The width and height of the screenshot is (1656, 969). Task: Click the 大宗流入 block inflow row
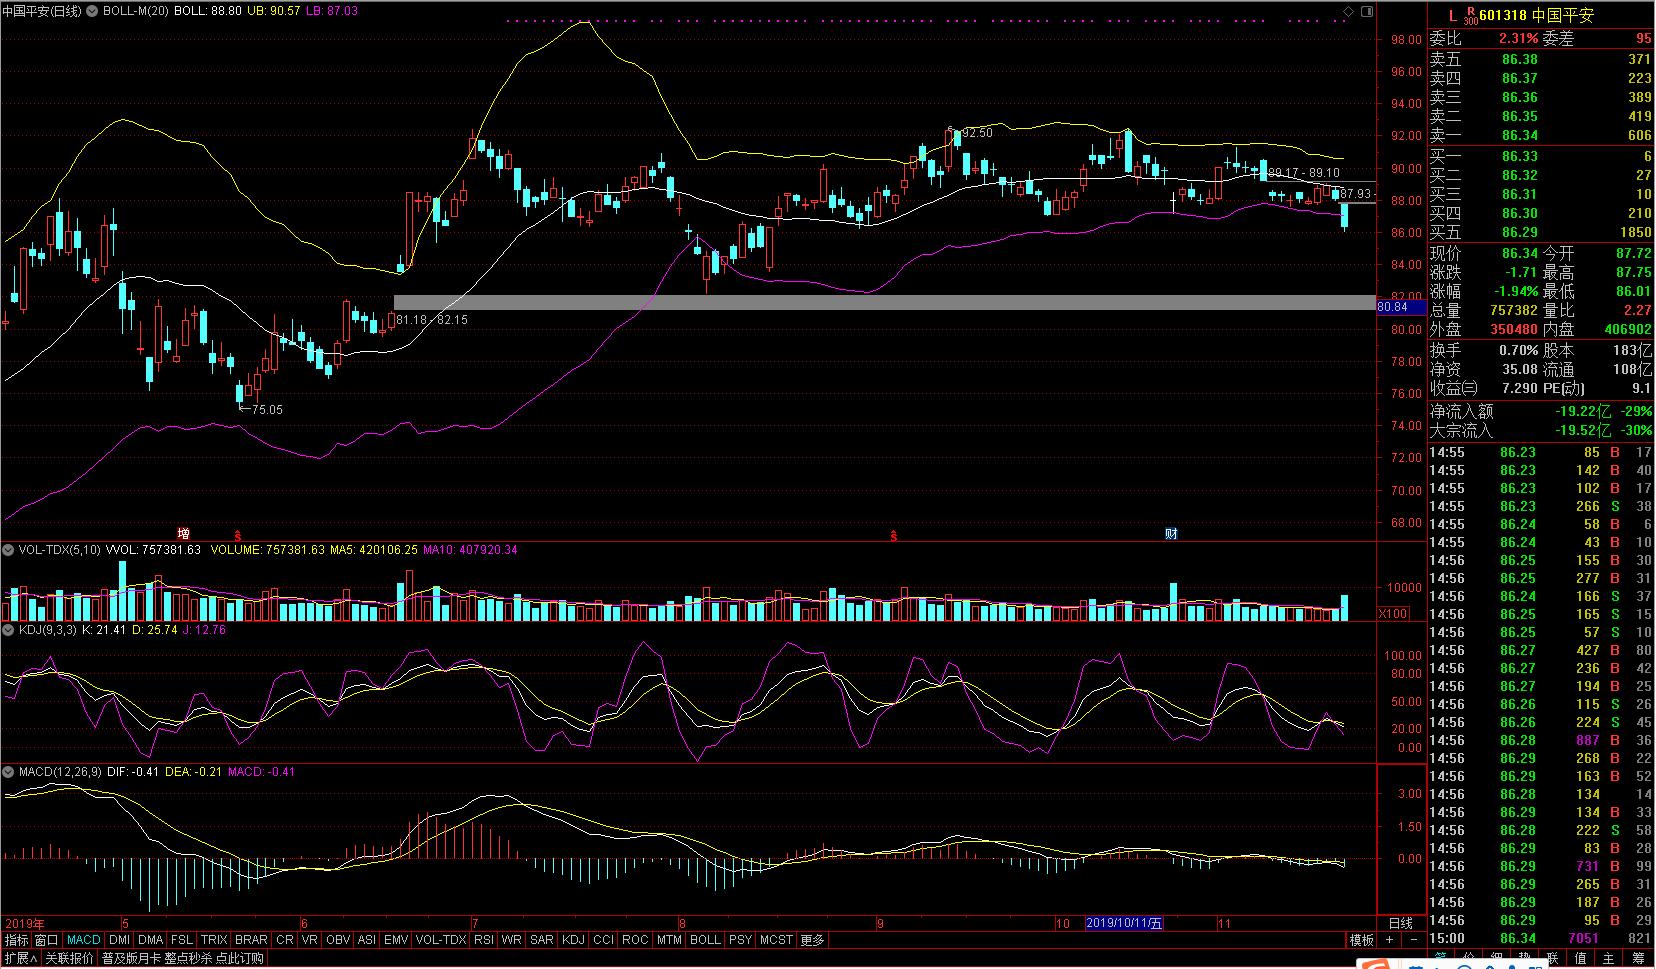click(x=1540, y=431)
